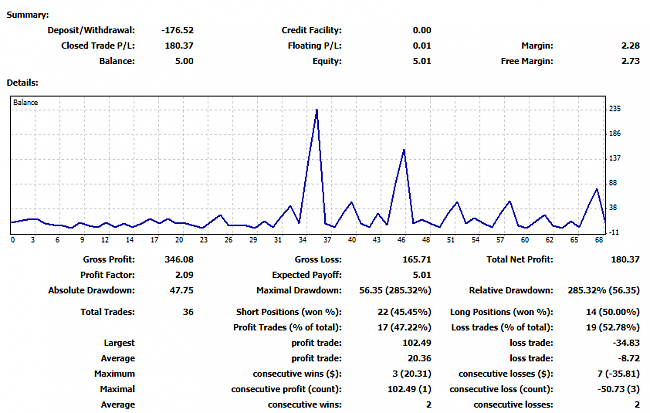
Task: Click the second-highest peak on the balance chart
Action: (404, 150)
